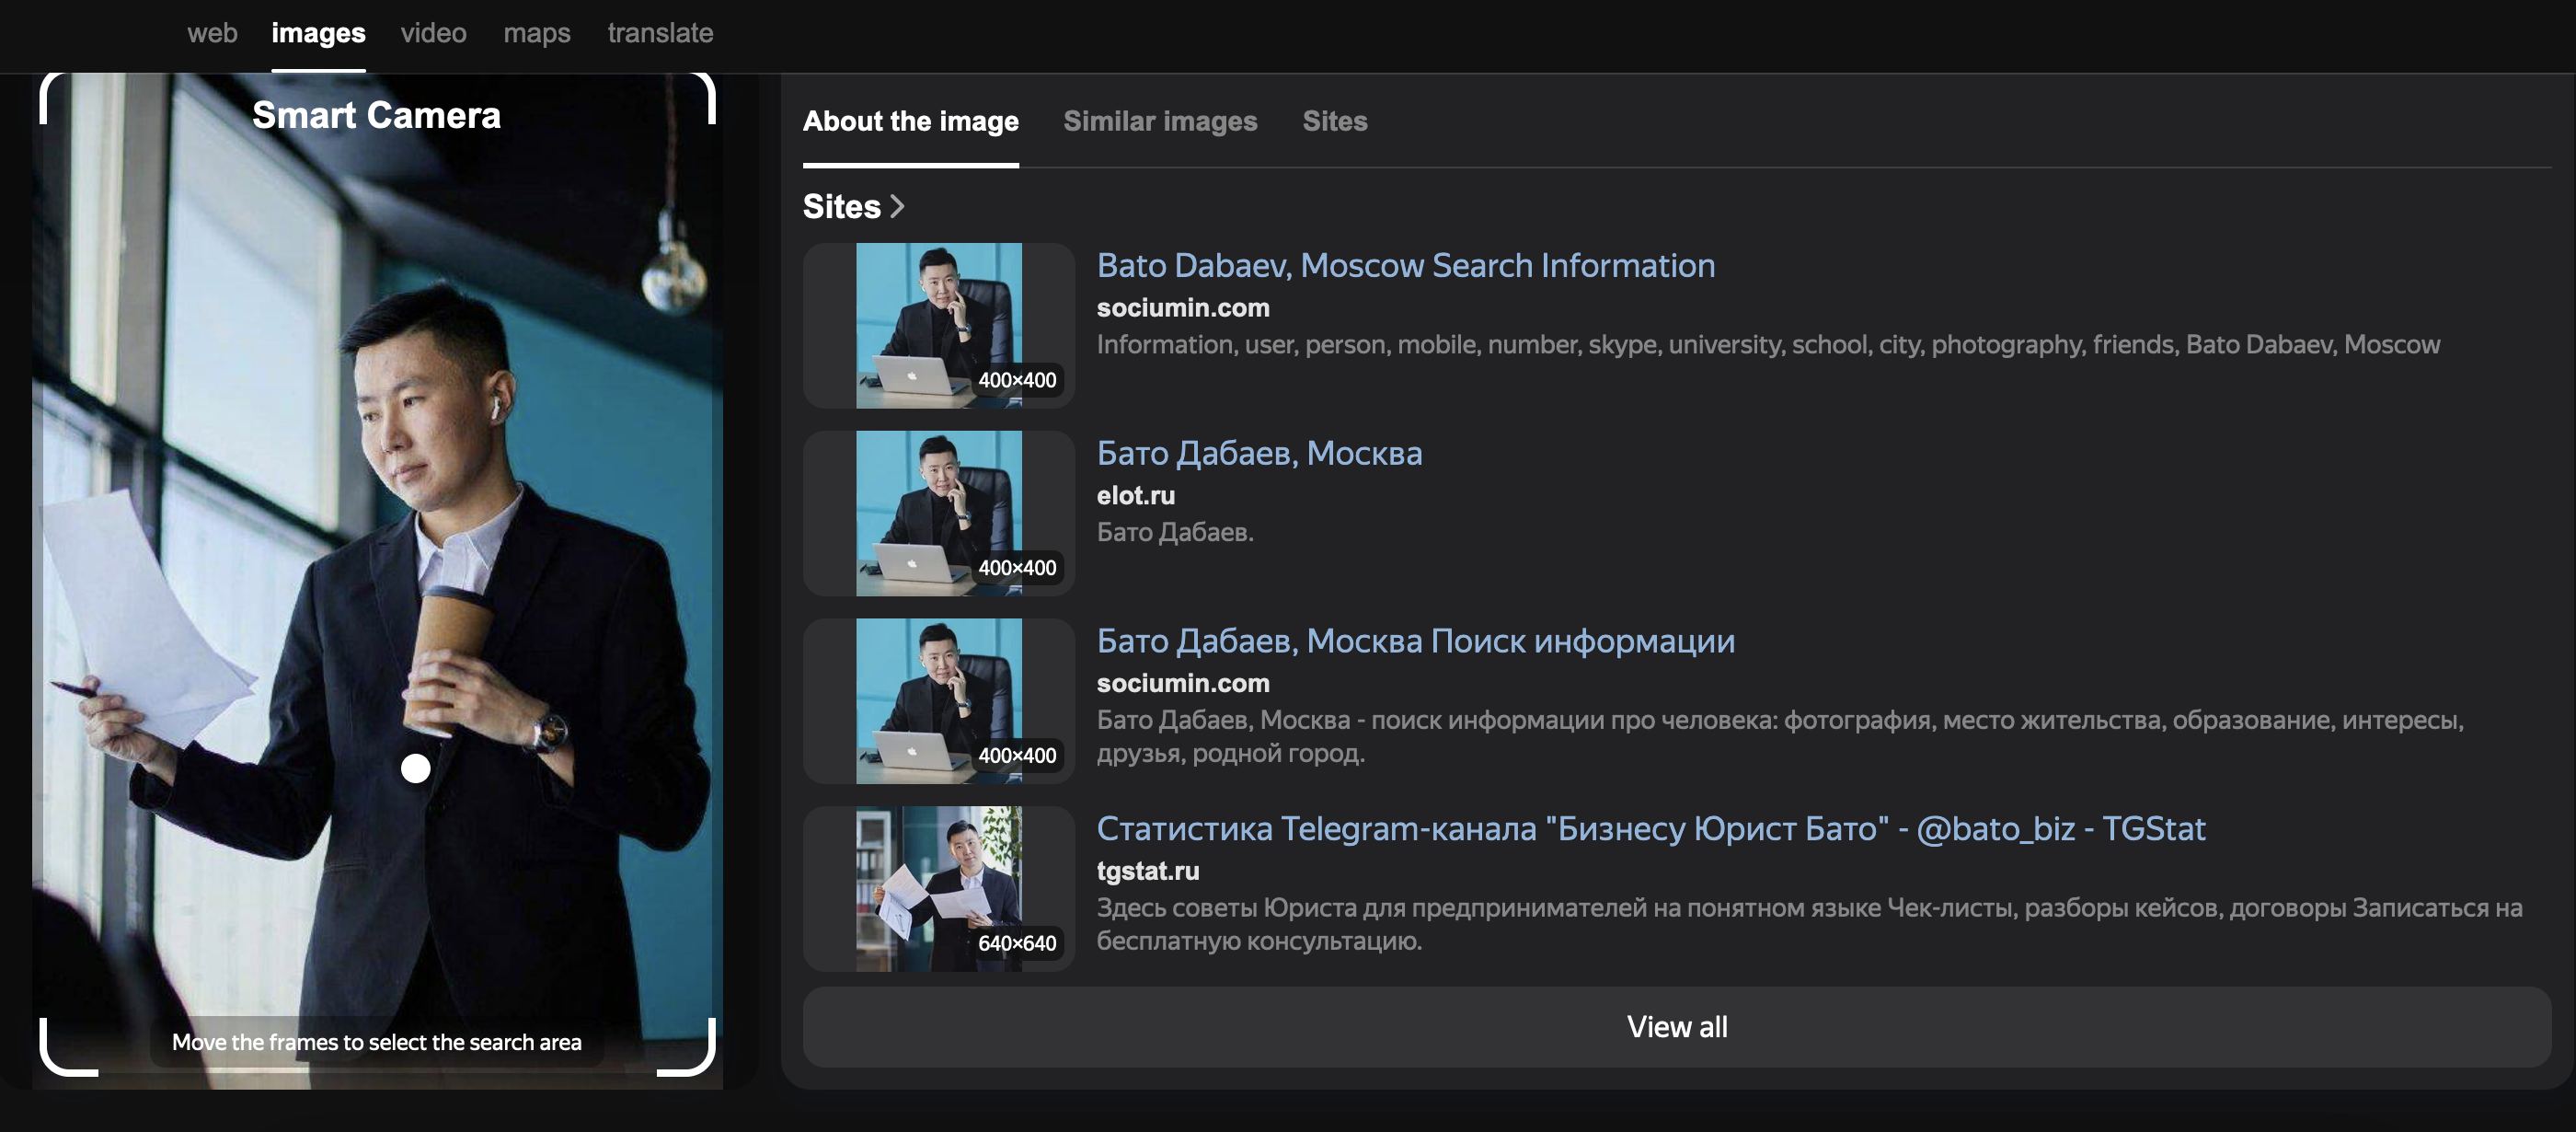Select the About the image tab

click(x=910, y=121)
